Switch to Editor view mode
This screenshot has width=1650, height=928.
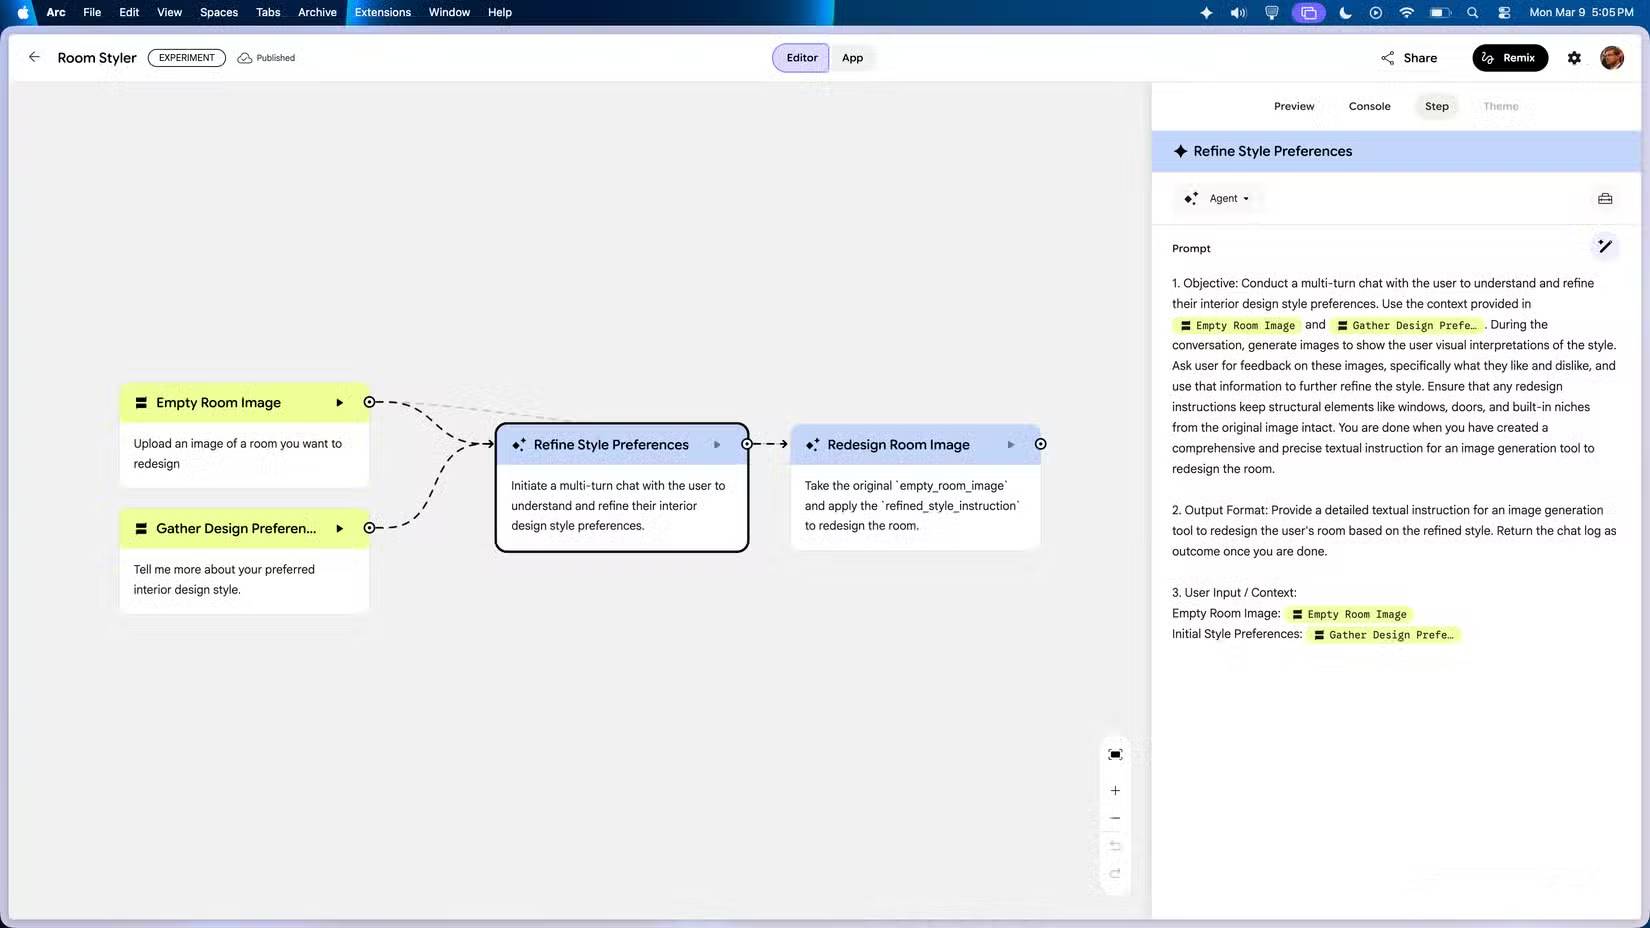point(801,58)
